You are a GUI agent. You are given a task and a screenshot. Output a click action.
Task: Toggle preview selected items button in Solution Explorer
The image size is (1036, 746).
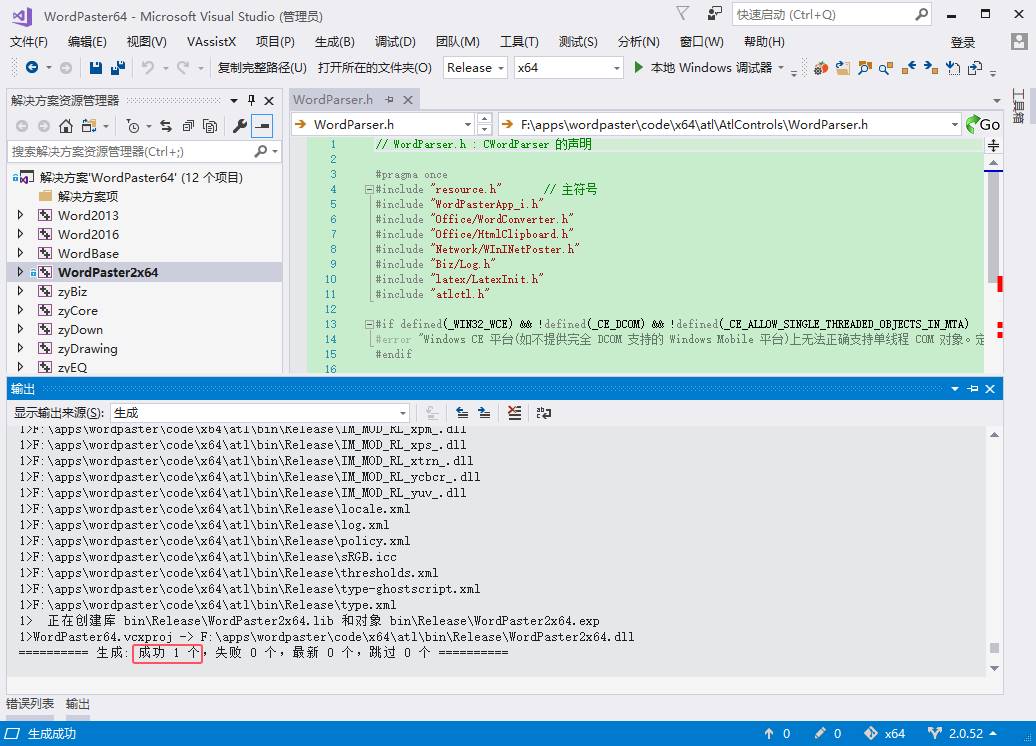(262, 126)
